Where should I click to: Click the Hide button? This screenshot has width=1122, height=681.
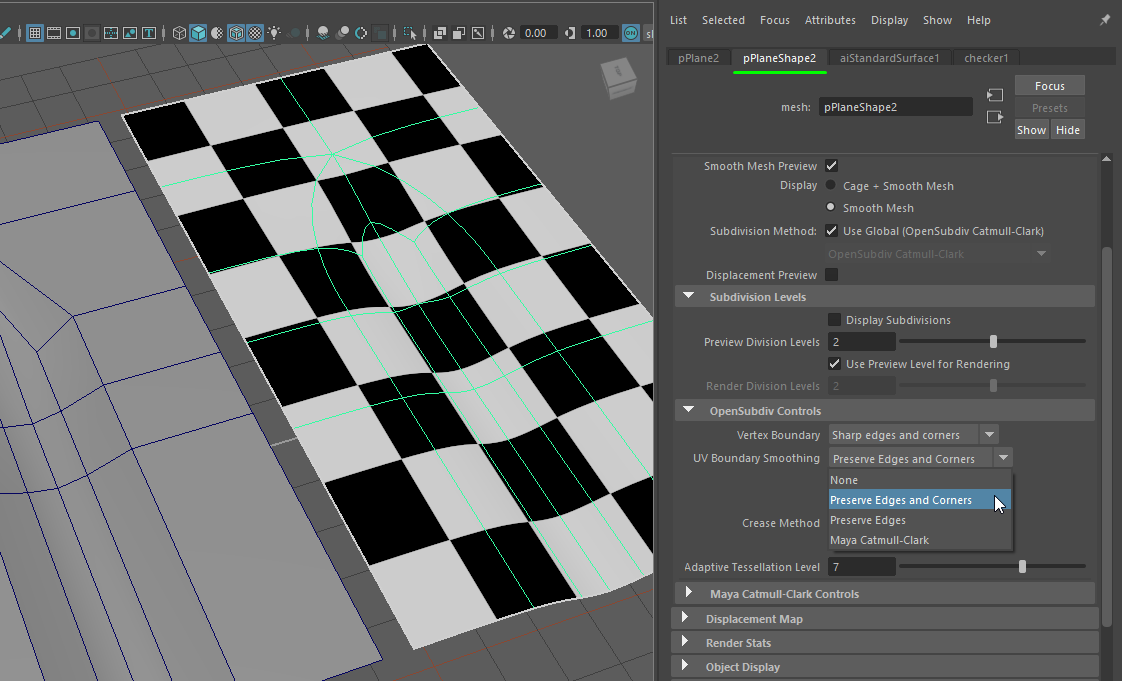coord(1068,130)
